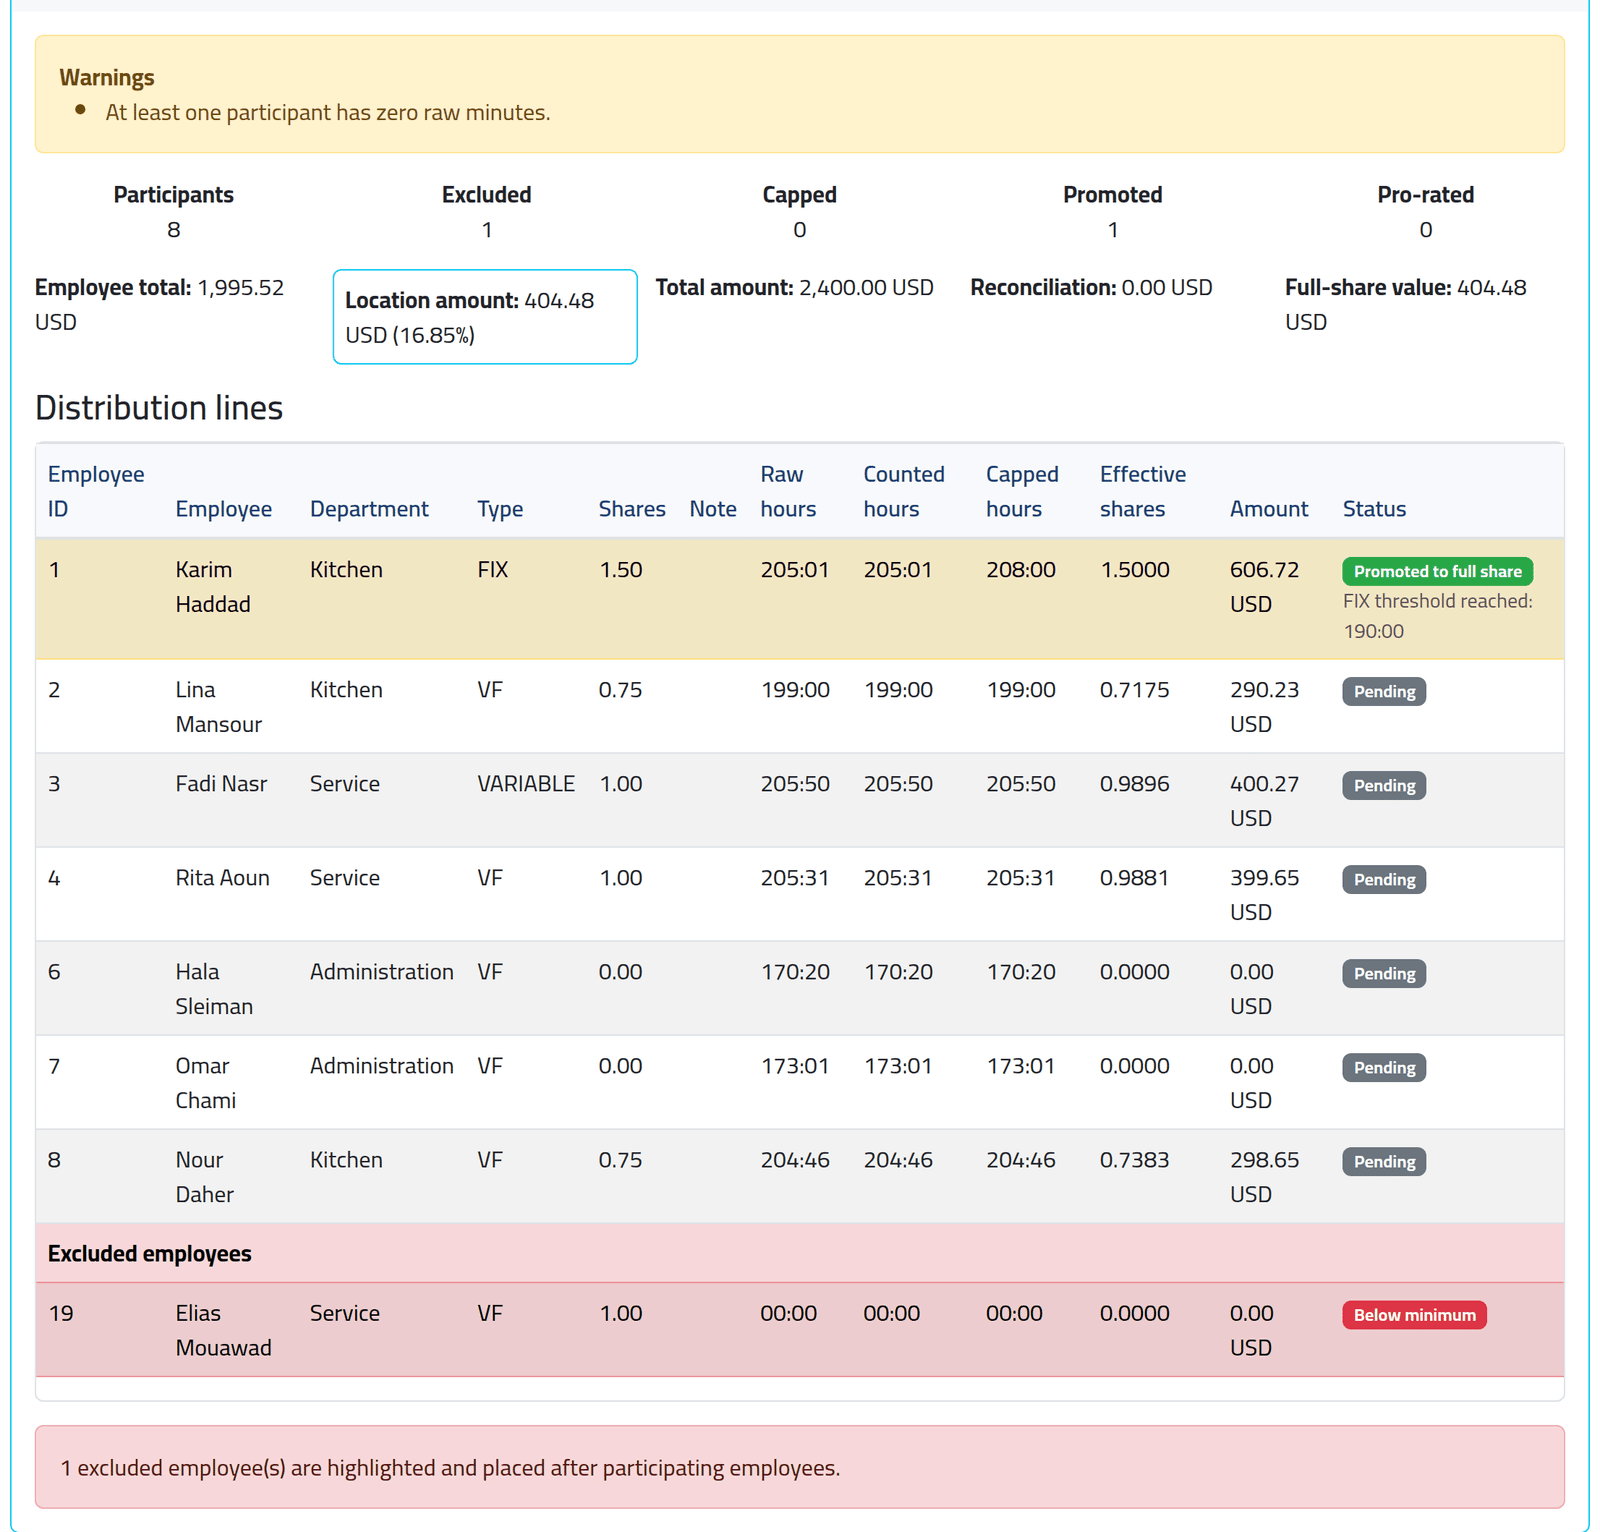Click the 400.27 USD amount cell
The image size is (1600, 1532).
tap(1264, 801)
